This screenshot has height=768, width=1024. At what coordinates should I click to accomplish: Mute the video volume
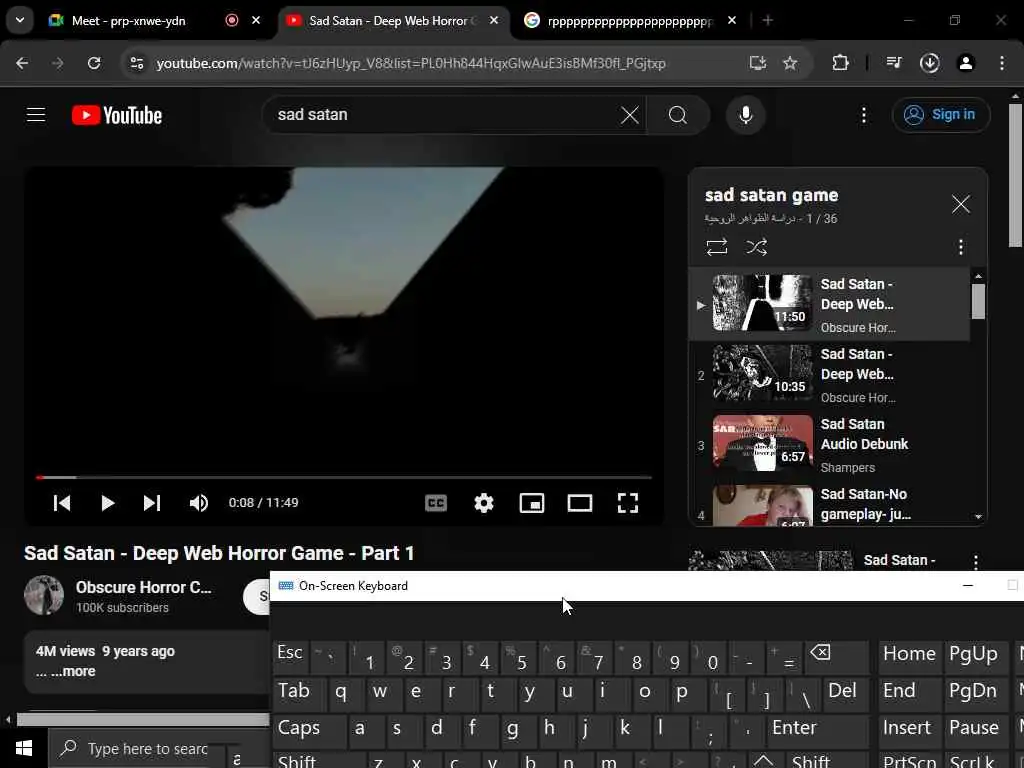(x=199, y=503)
